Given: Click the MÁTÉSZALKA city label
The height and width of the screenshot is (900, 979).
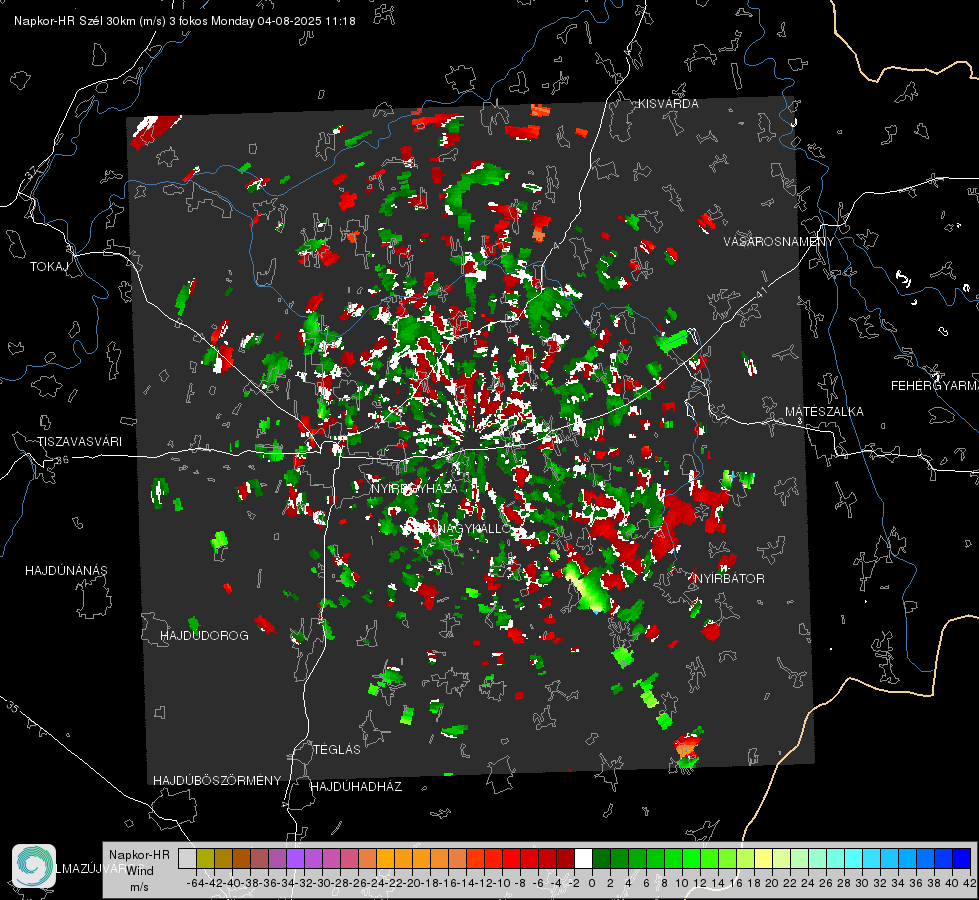Looking at the screenshot, I should (x=824, y=411).
